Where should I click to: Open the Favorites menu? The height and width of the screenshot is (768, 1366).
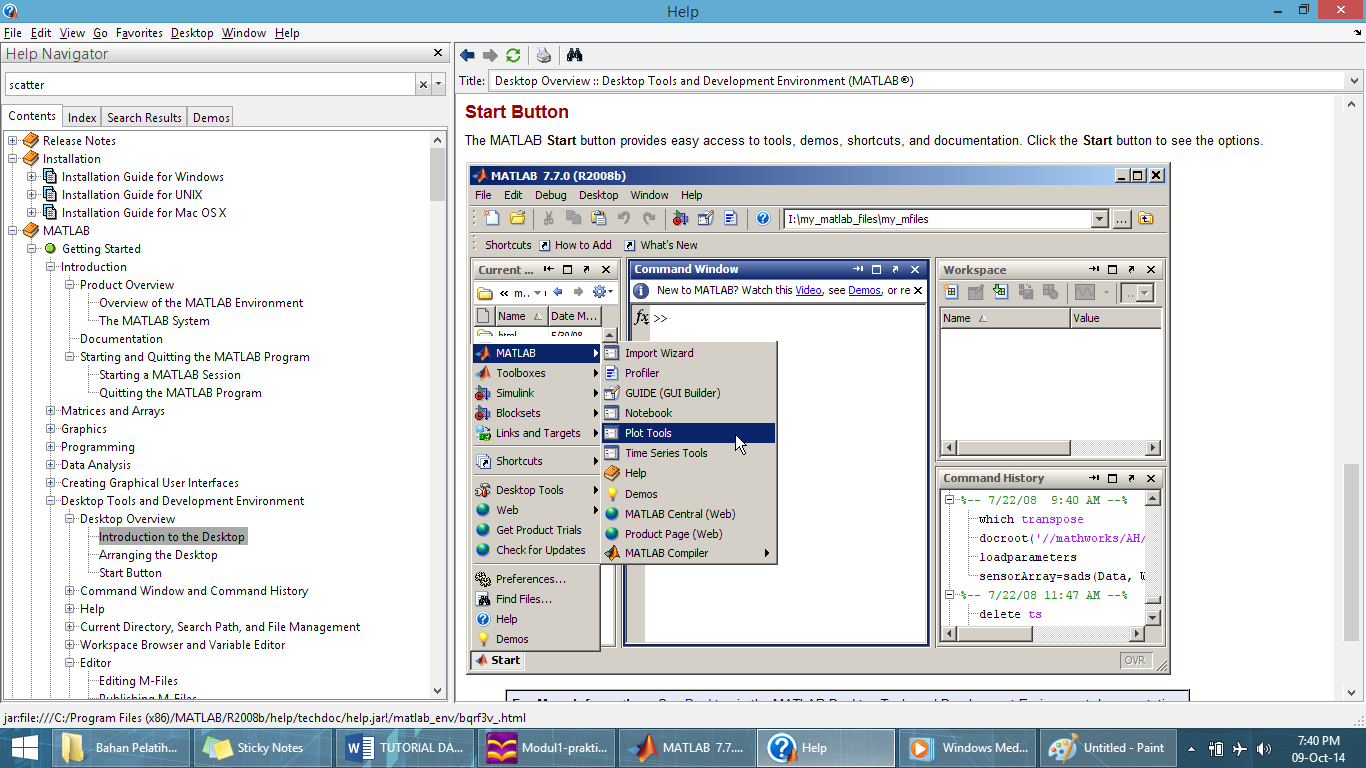[x=139, y=33]
